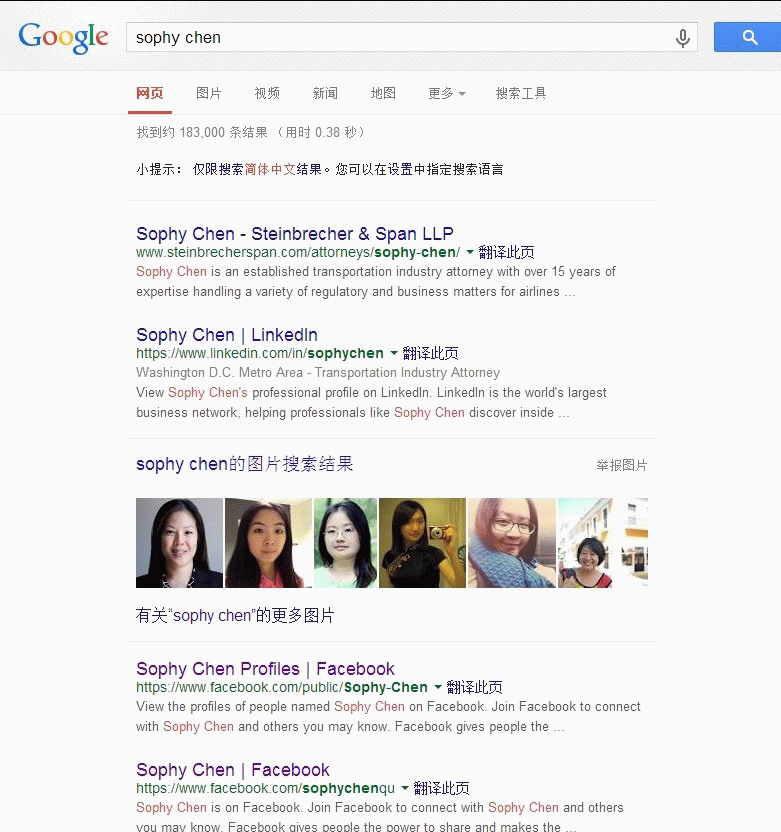Click the 举报图片 link
Viewport: 781px width, 832px height.
621,465
